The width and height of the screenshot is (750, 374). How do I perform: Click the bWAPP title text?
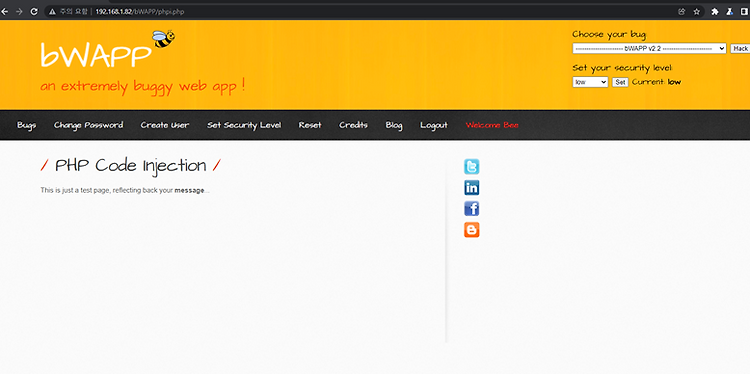95,55
